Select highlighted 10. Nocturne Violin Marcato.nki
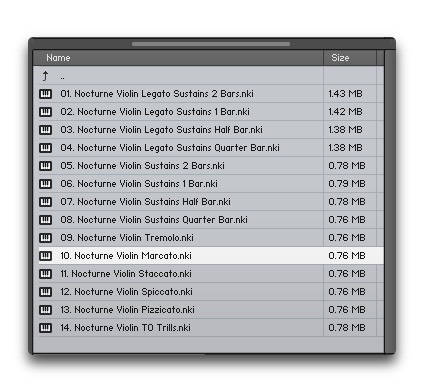The image size is (424, 391). [x=126, y=256]
